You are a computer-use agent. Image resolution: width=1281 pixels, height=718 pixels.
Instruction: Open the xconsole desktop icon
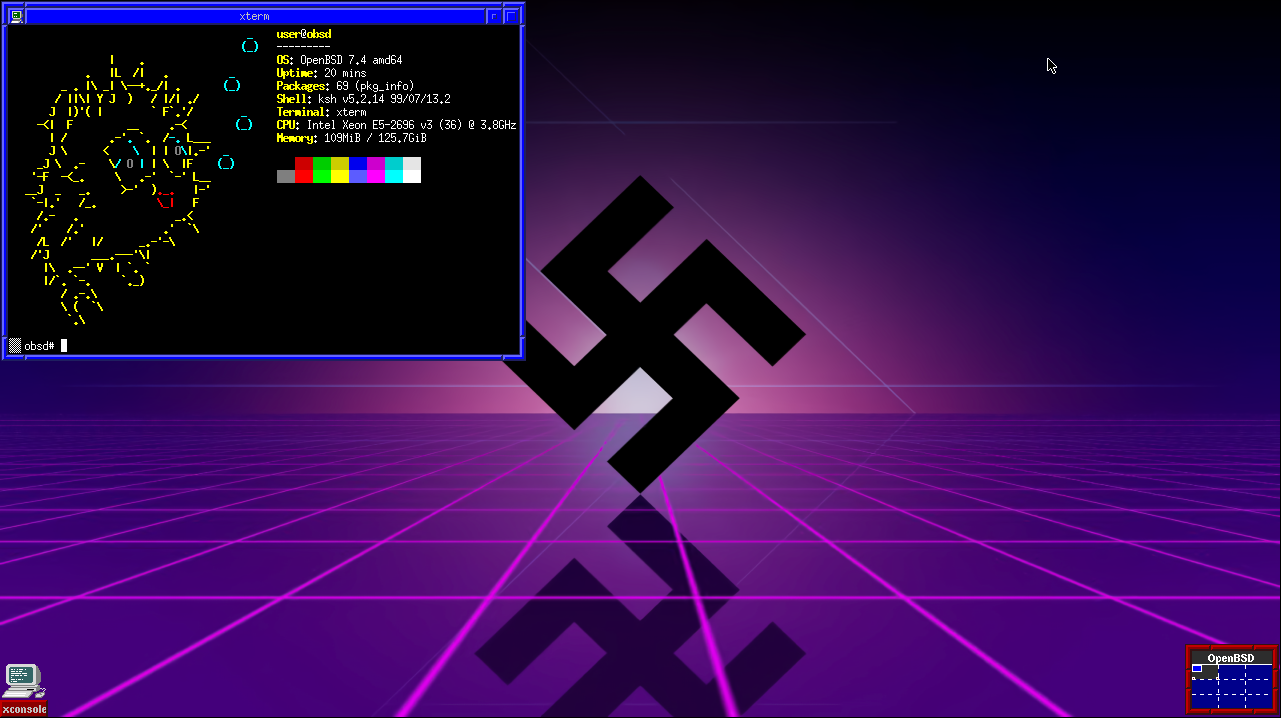(x=23, y=690)
